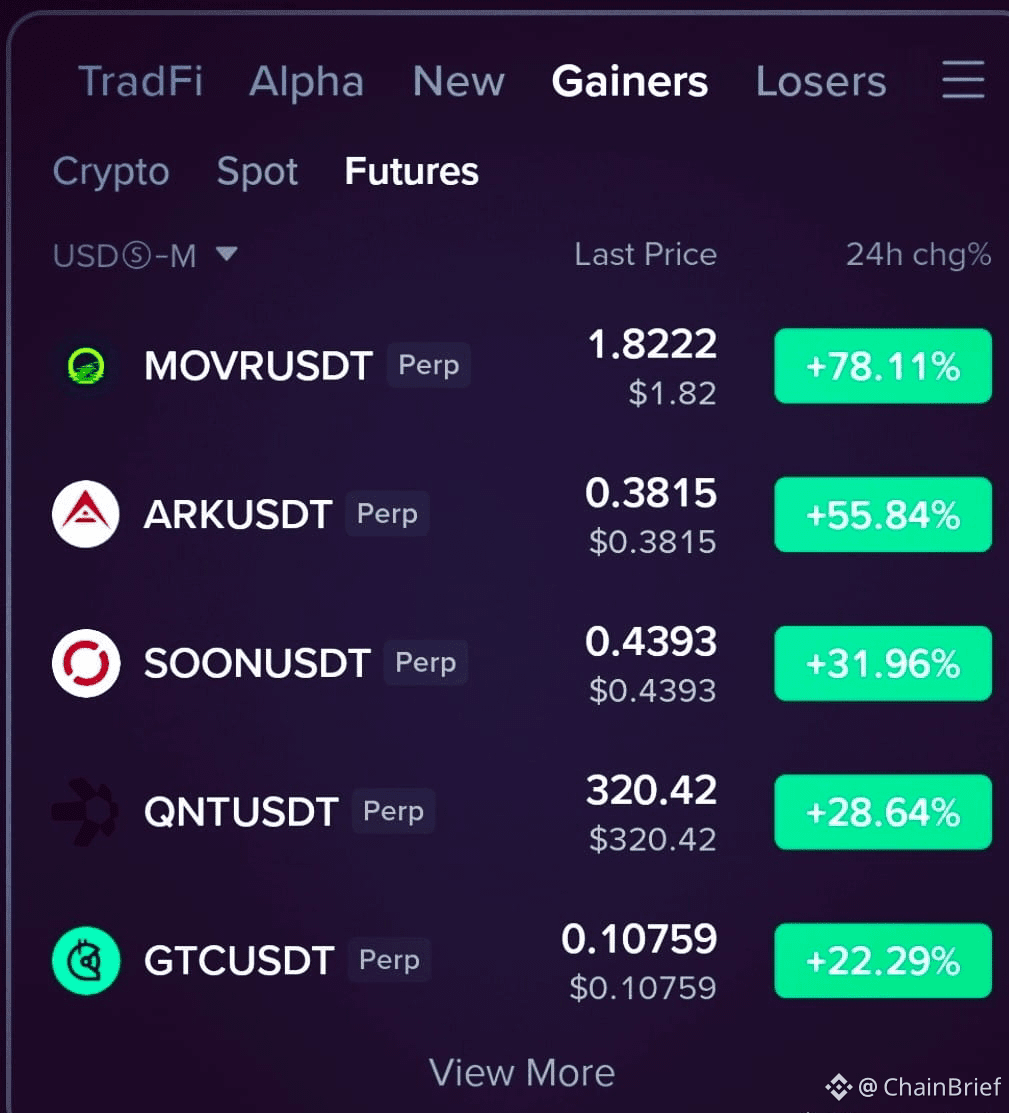Sort by the 24h chg% column header
The height and width of the screenshot is (1113, 1009).
pos(918,255)
